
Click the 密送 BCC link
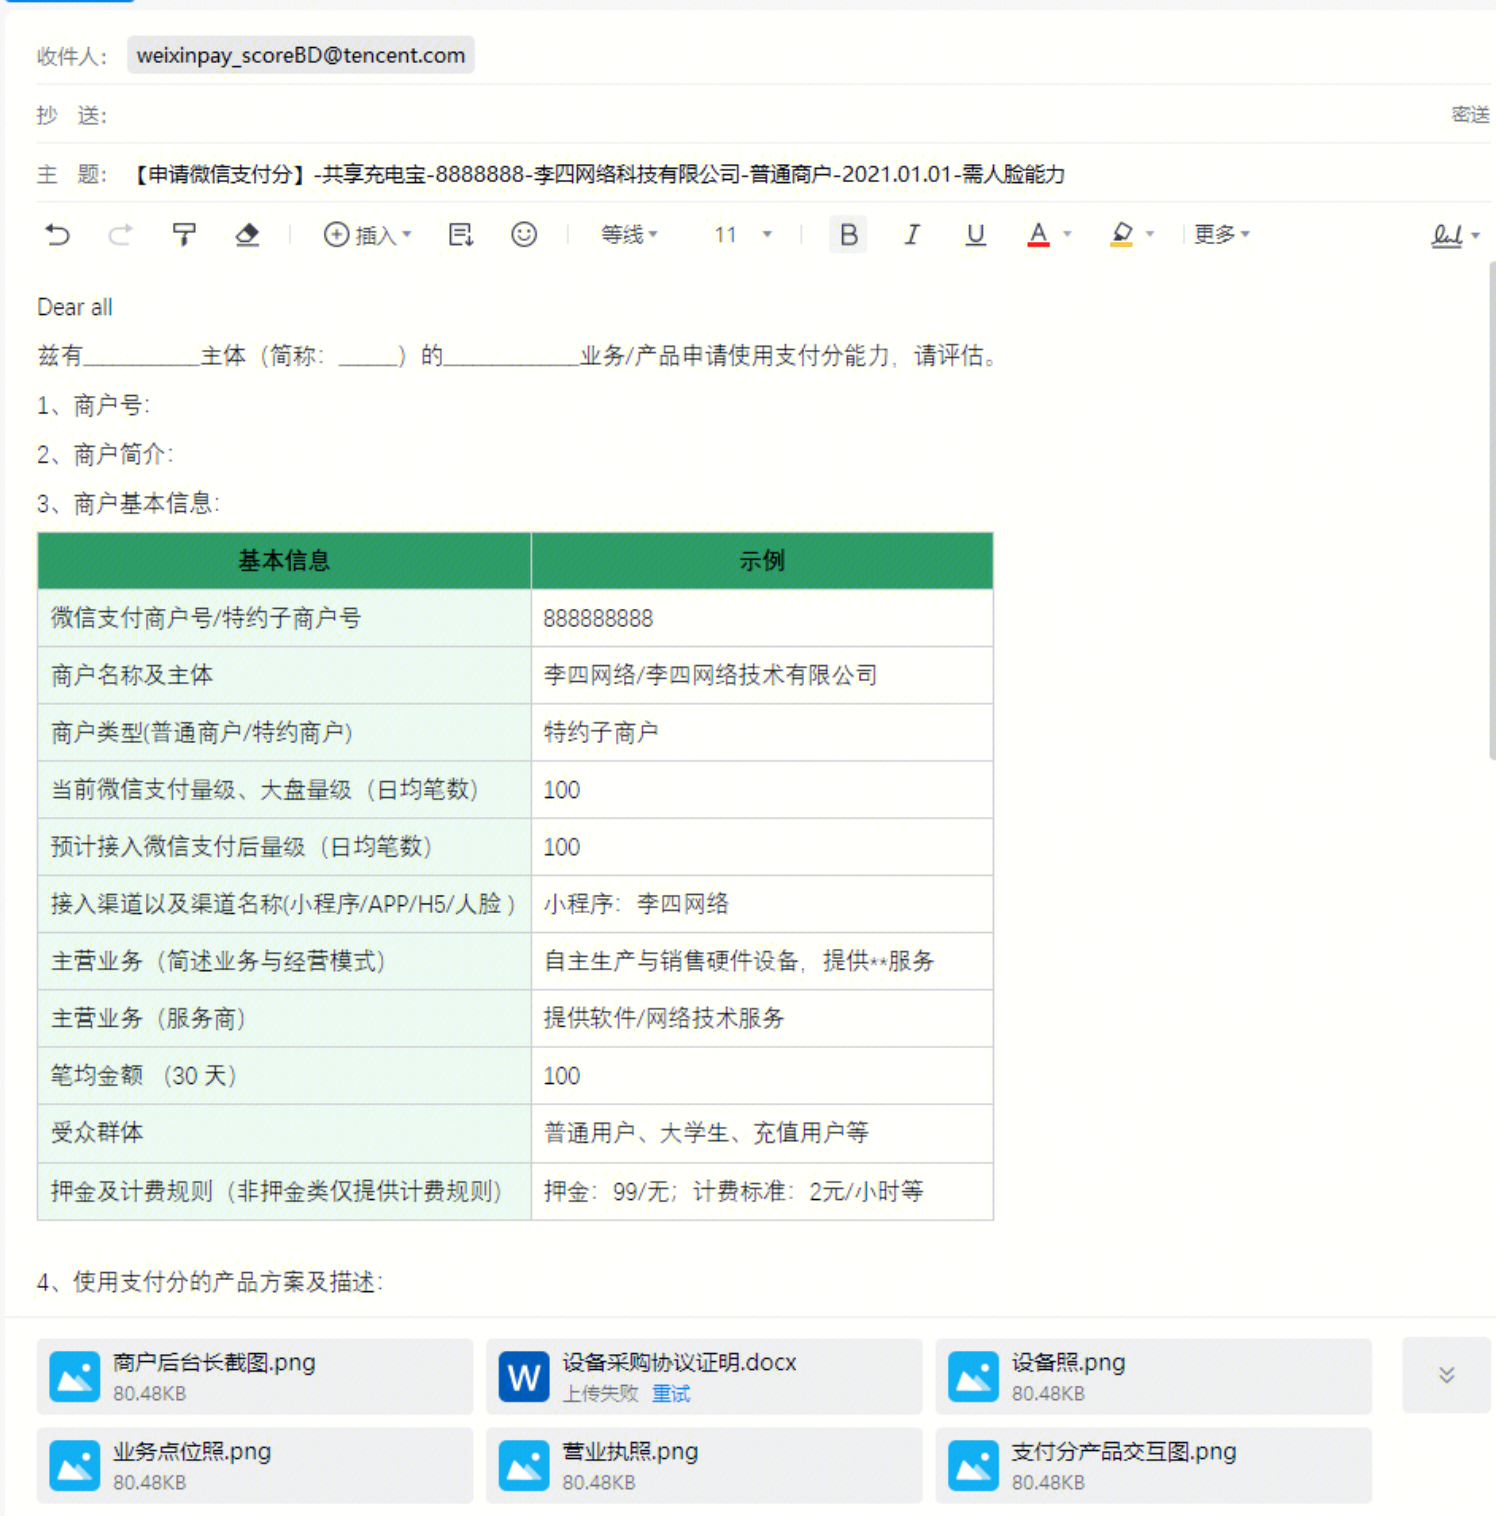coord(1470,115)
